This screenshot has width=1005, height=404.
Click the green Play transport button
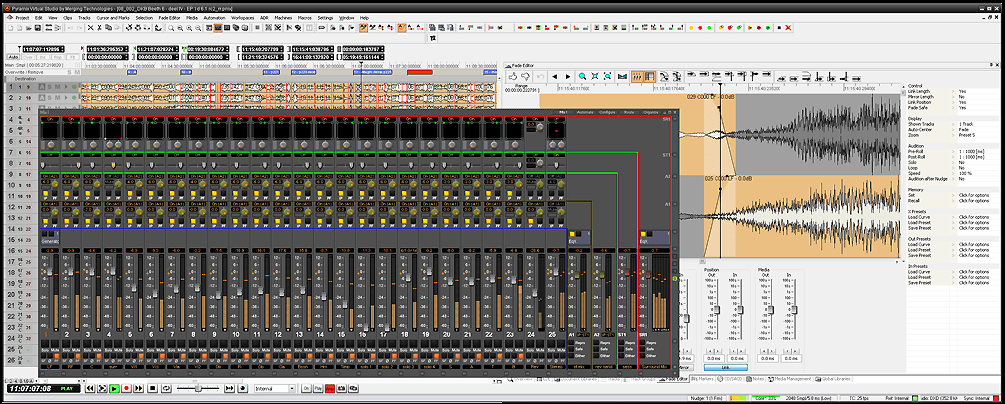(x=114, y=388)
